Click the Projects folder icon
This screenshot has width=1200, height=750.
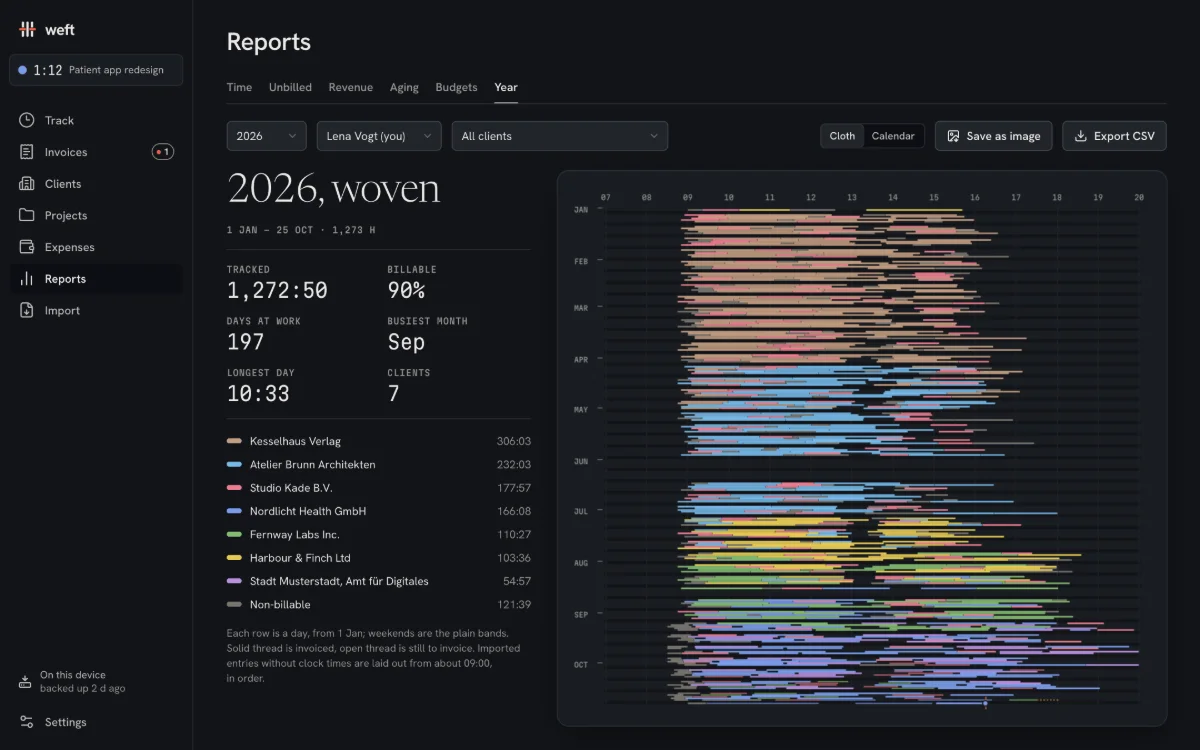[27, 215]
